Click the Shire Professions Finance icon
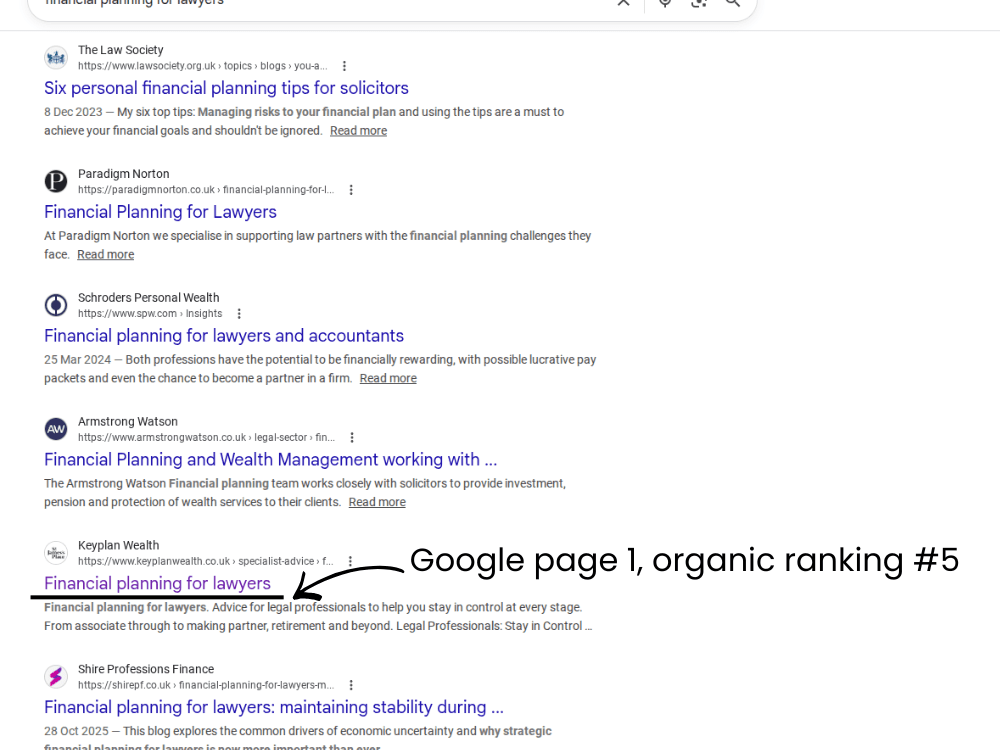Screen dimensions: 1000x750 pyautogui.click(x=56, y=677)
